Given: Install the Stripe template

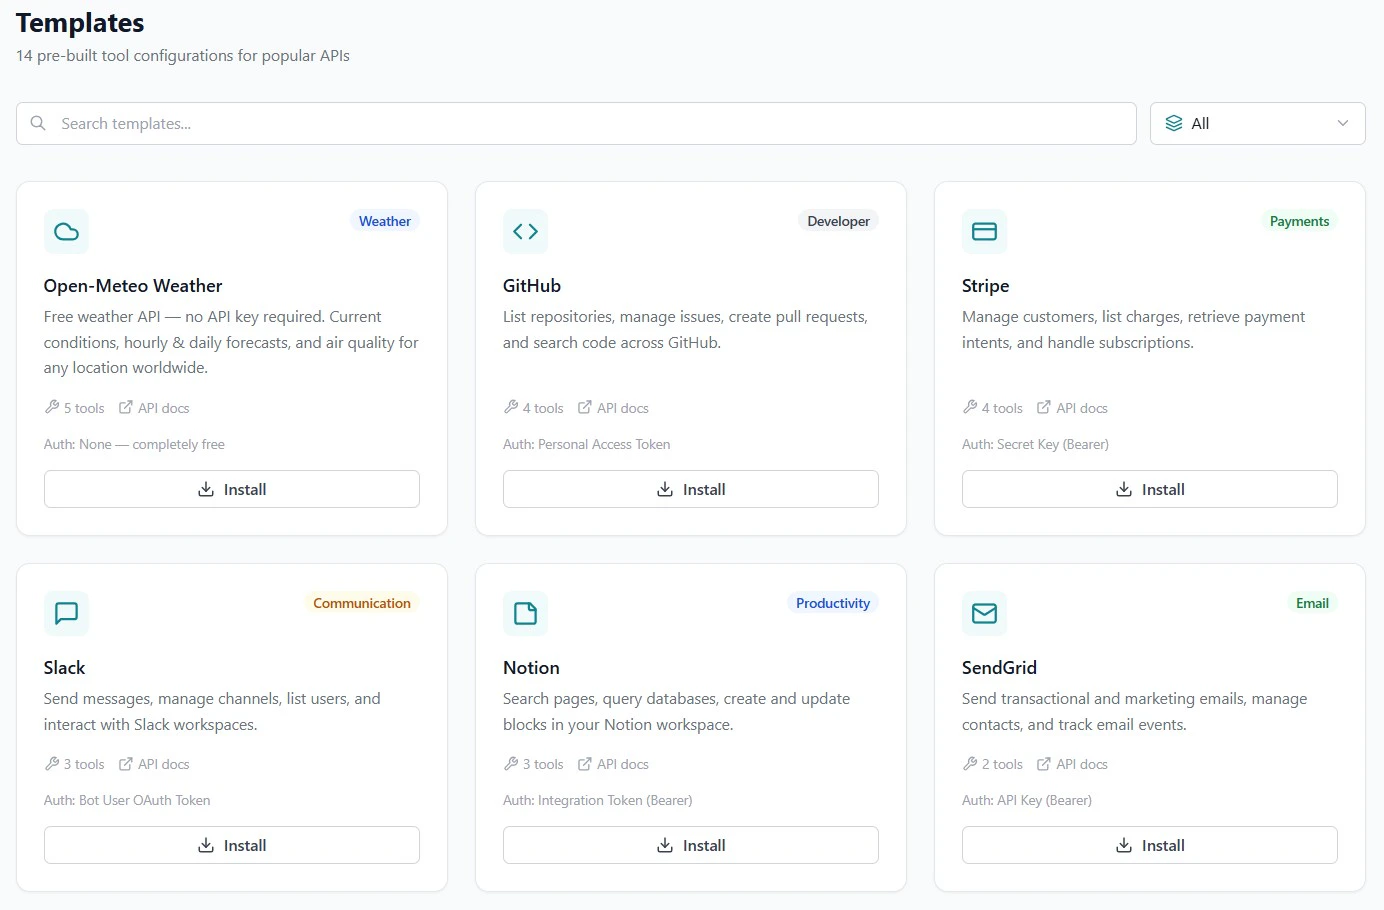Looking at the screenshot, I should pyautogui.click(x=1150, y=489).
